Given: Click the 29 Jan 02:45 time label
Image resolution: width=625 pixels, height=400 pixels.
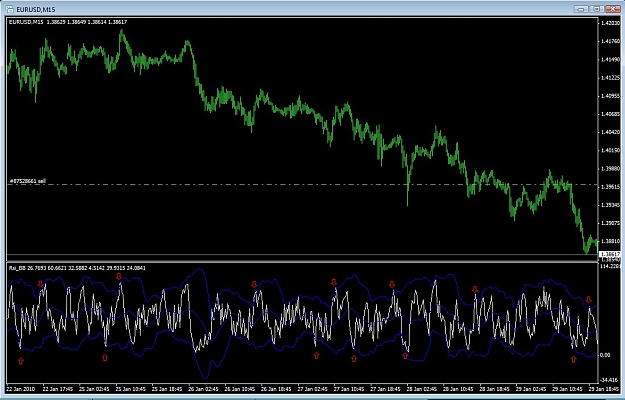Looking at the screenshot, I should tap(531, 389).
